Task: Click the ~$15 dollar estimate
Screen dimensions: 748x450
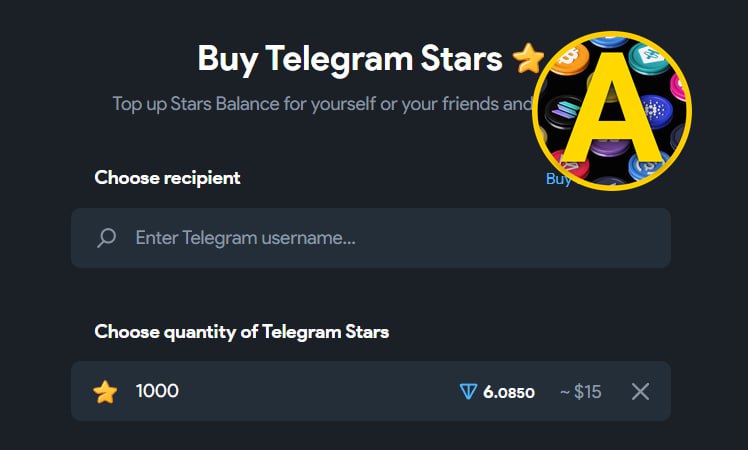Action: point(580,392)
